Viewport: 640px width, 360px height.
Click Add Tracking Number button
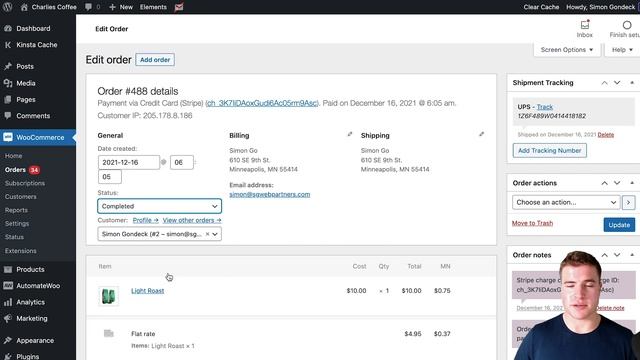[x=549, y=151]
